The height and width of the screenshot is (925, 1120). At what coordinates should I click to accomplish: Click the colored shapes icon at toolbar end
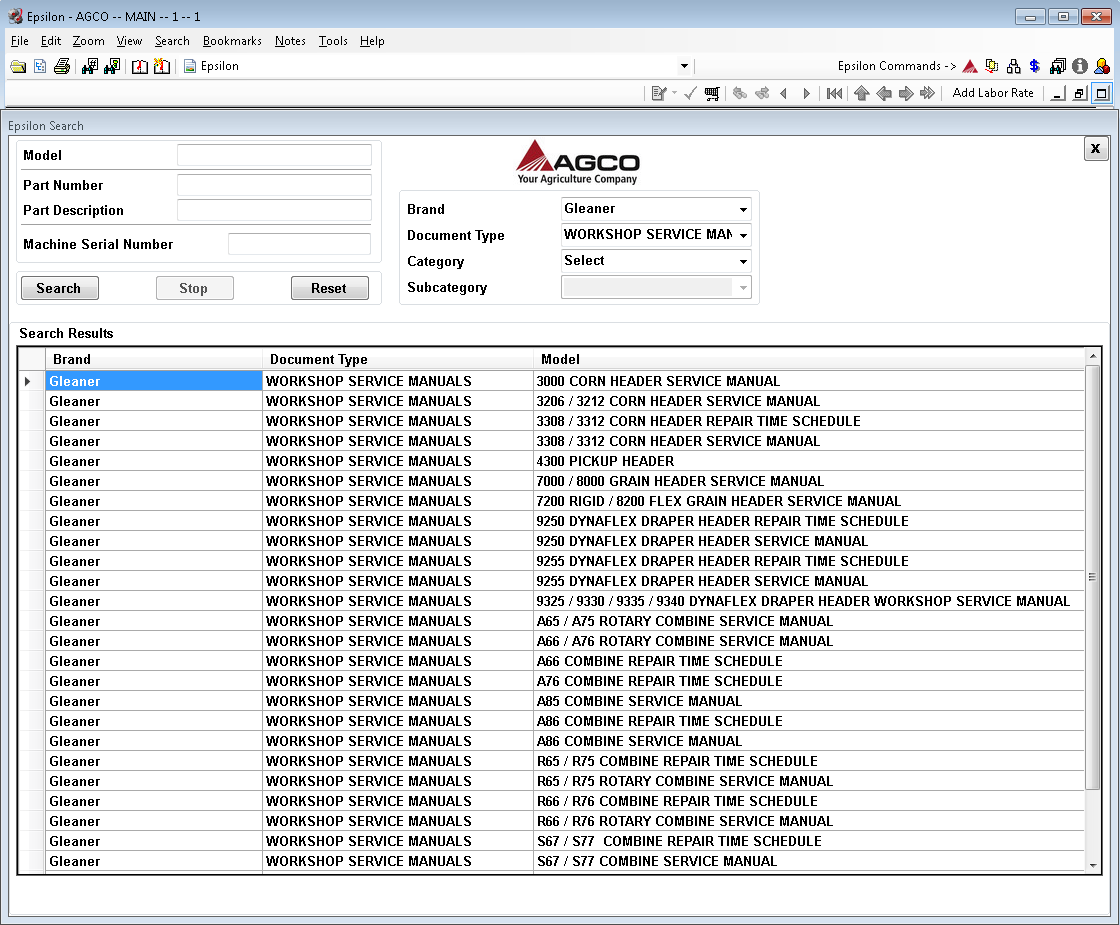[x=1102, y=66]
